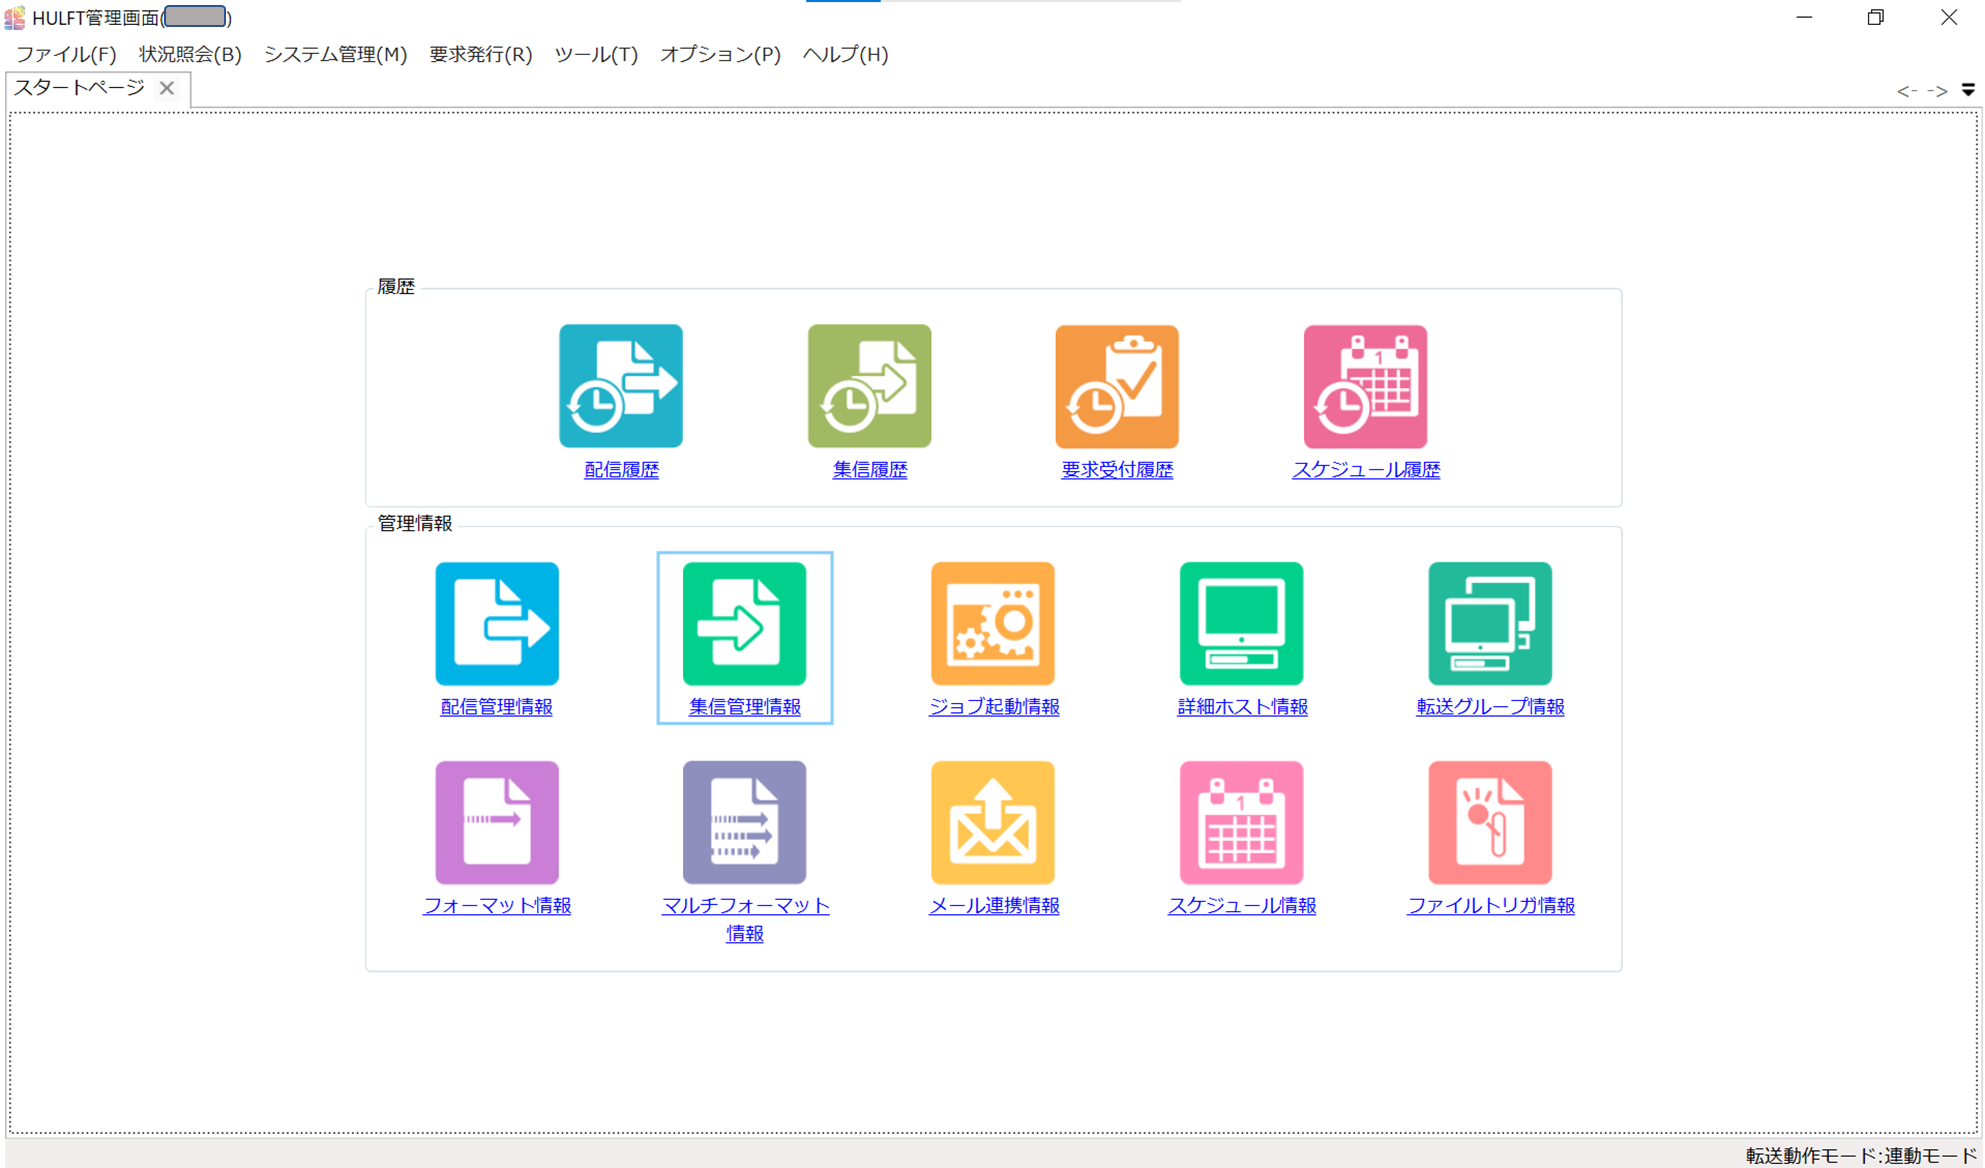Click the ファイルトリガ情報 icon
The width and height of the screenshot is (1985, 1168).
[x=1489, y=822]
